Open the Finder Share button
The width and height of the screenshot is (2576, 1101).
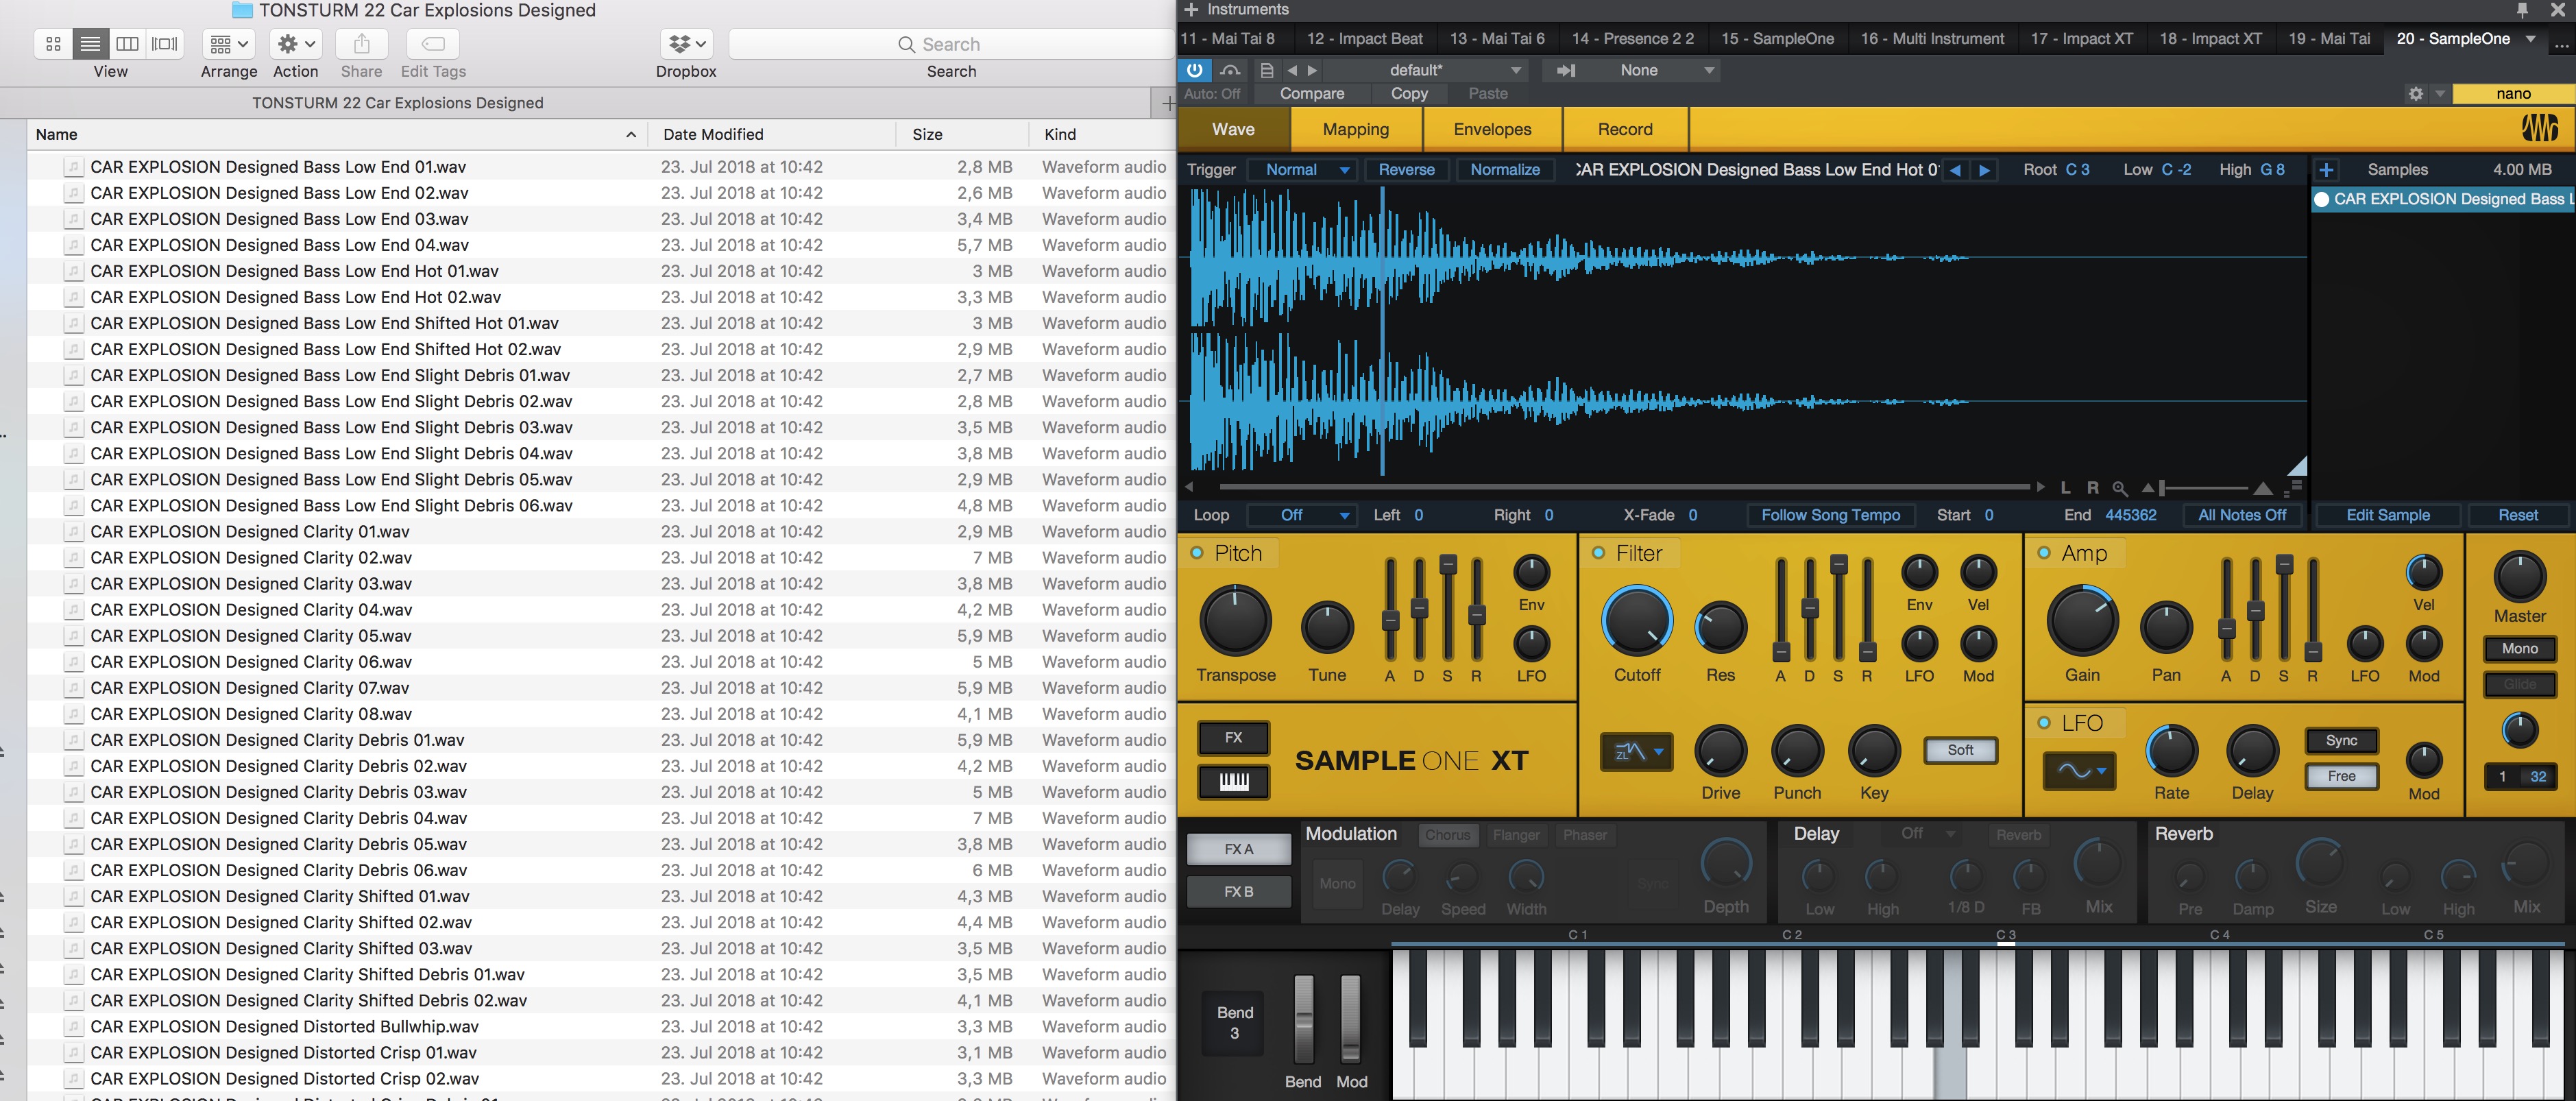point(362,44)
